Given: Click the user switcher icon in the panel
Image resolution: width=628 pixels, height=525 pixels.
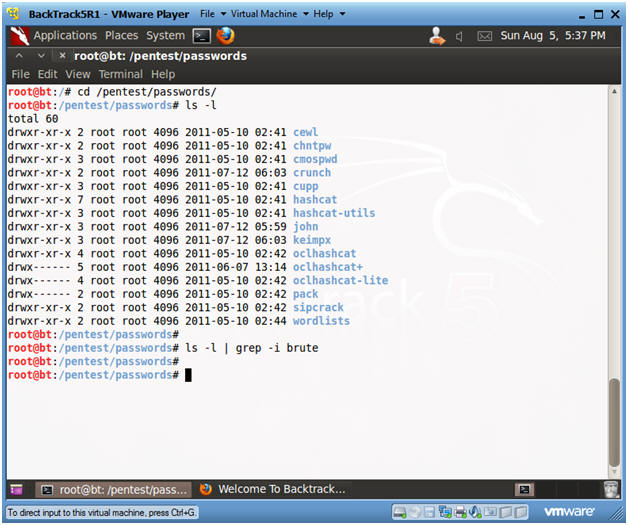Looking at the screenshot, I should pyautogui.click(x=437, y=36).
